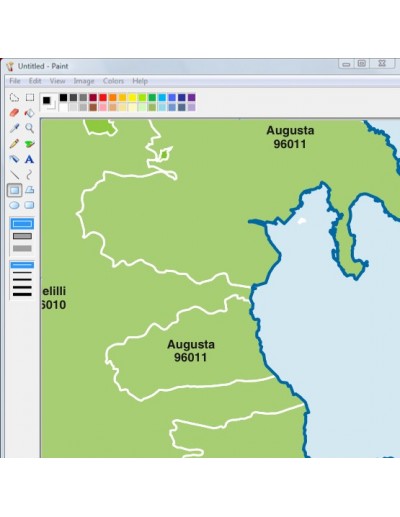Click the Paint icon in title bar

(x=10, y=66)
